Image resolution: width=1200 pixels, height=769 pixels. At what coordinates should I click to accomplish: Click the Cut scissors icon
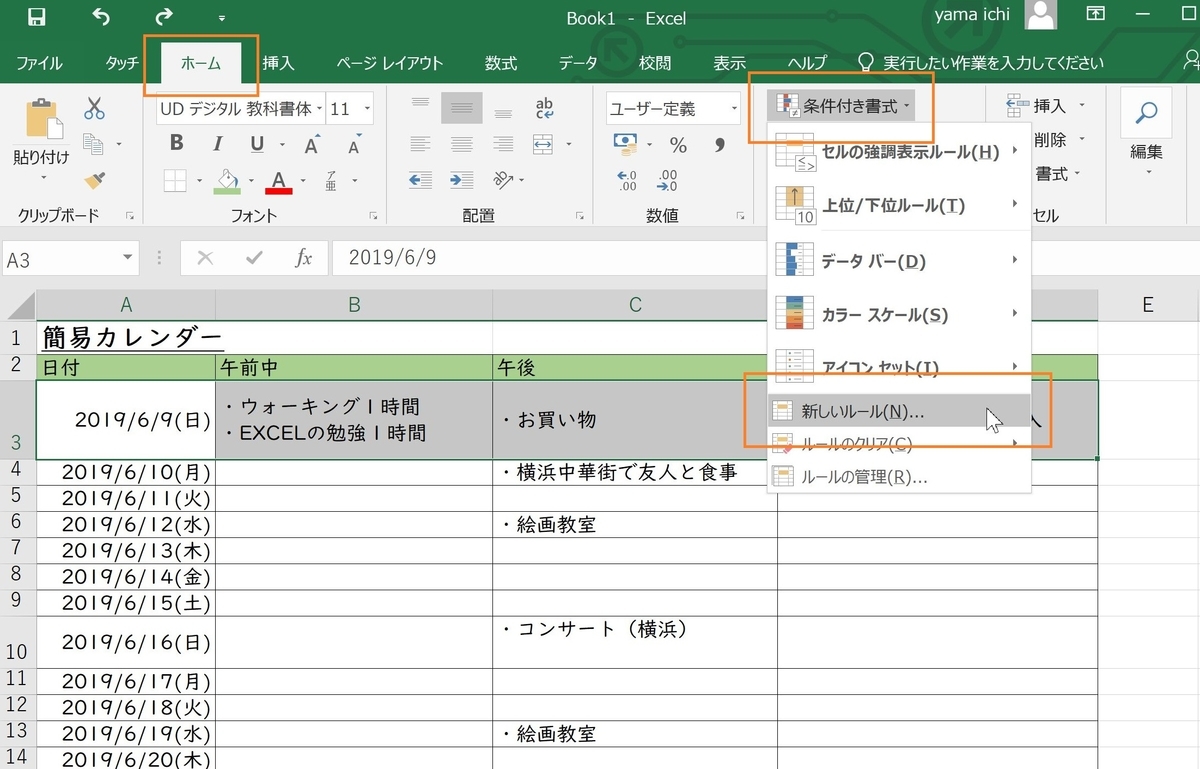click(96, 108)
